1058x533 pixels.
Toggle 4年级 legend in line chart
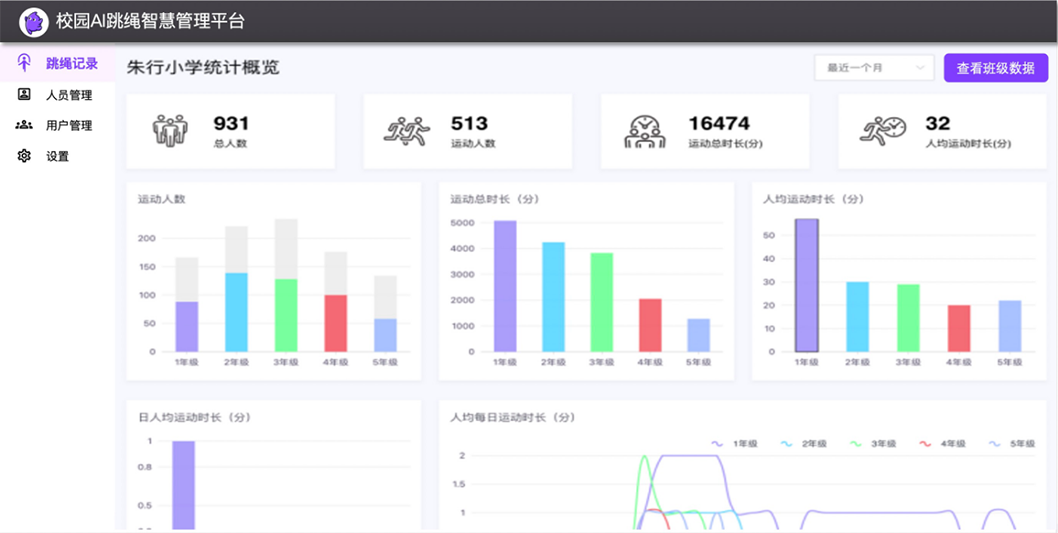click(x=943, y=443)
